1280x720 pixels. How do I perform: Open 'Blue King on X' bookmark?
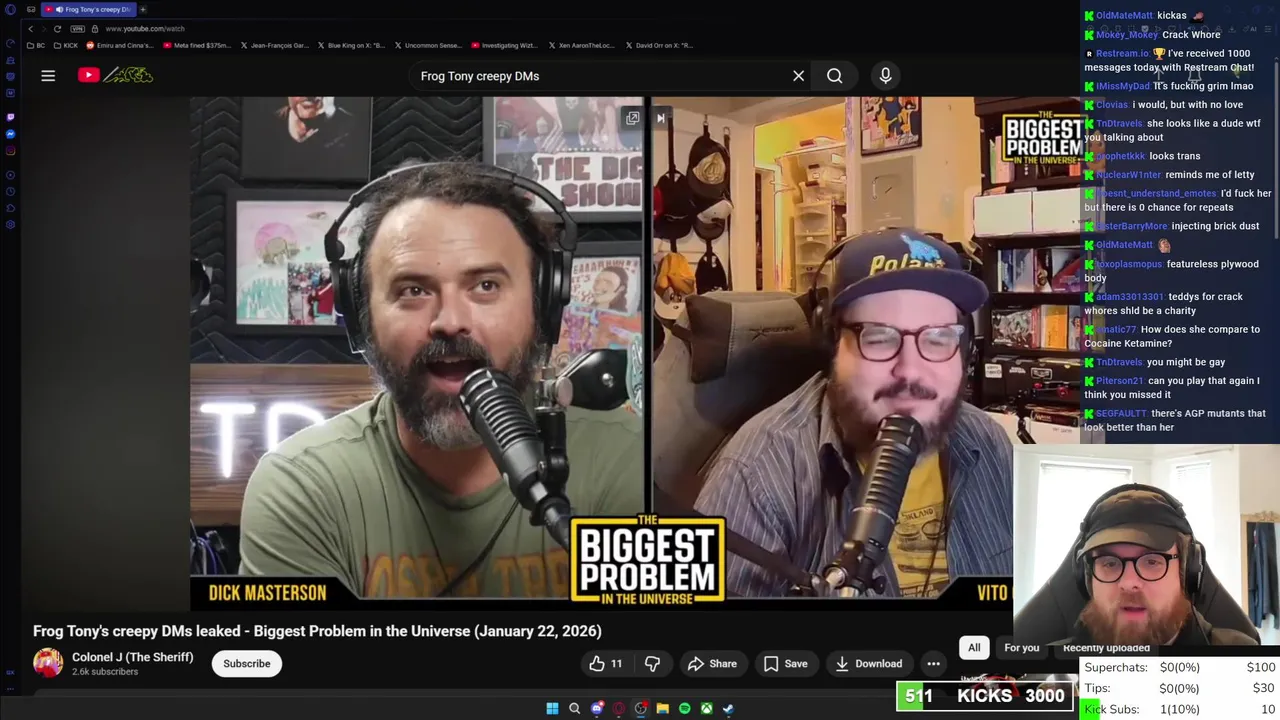(x=352, y=45)
